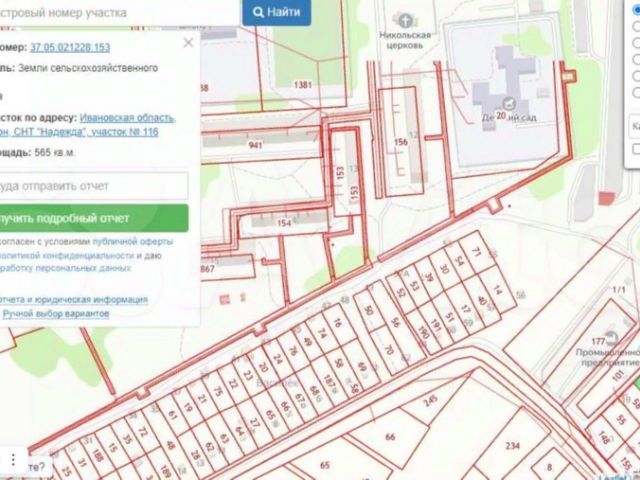Select garden plot labeled 56
This screenshot has width=640, height=480.
click(x=395, y=322)
